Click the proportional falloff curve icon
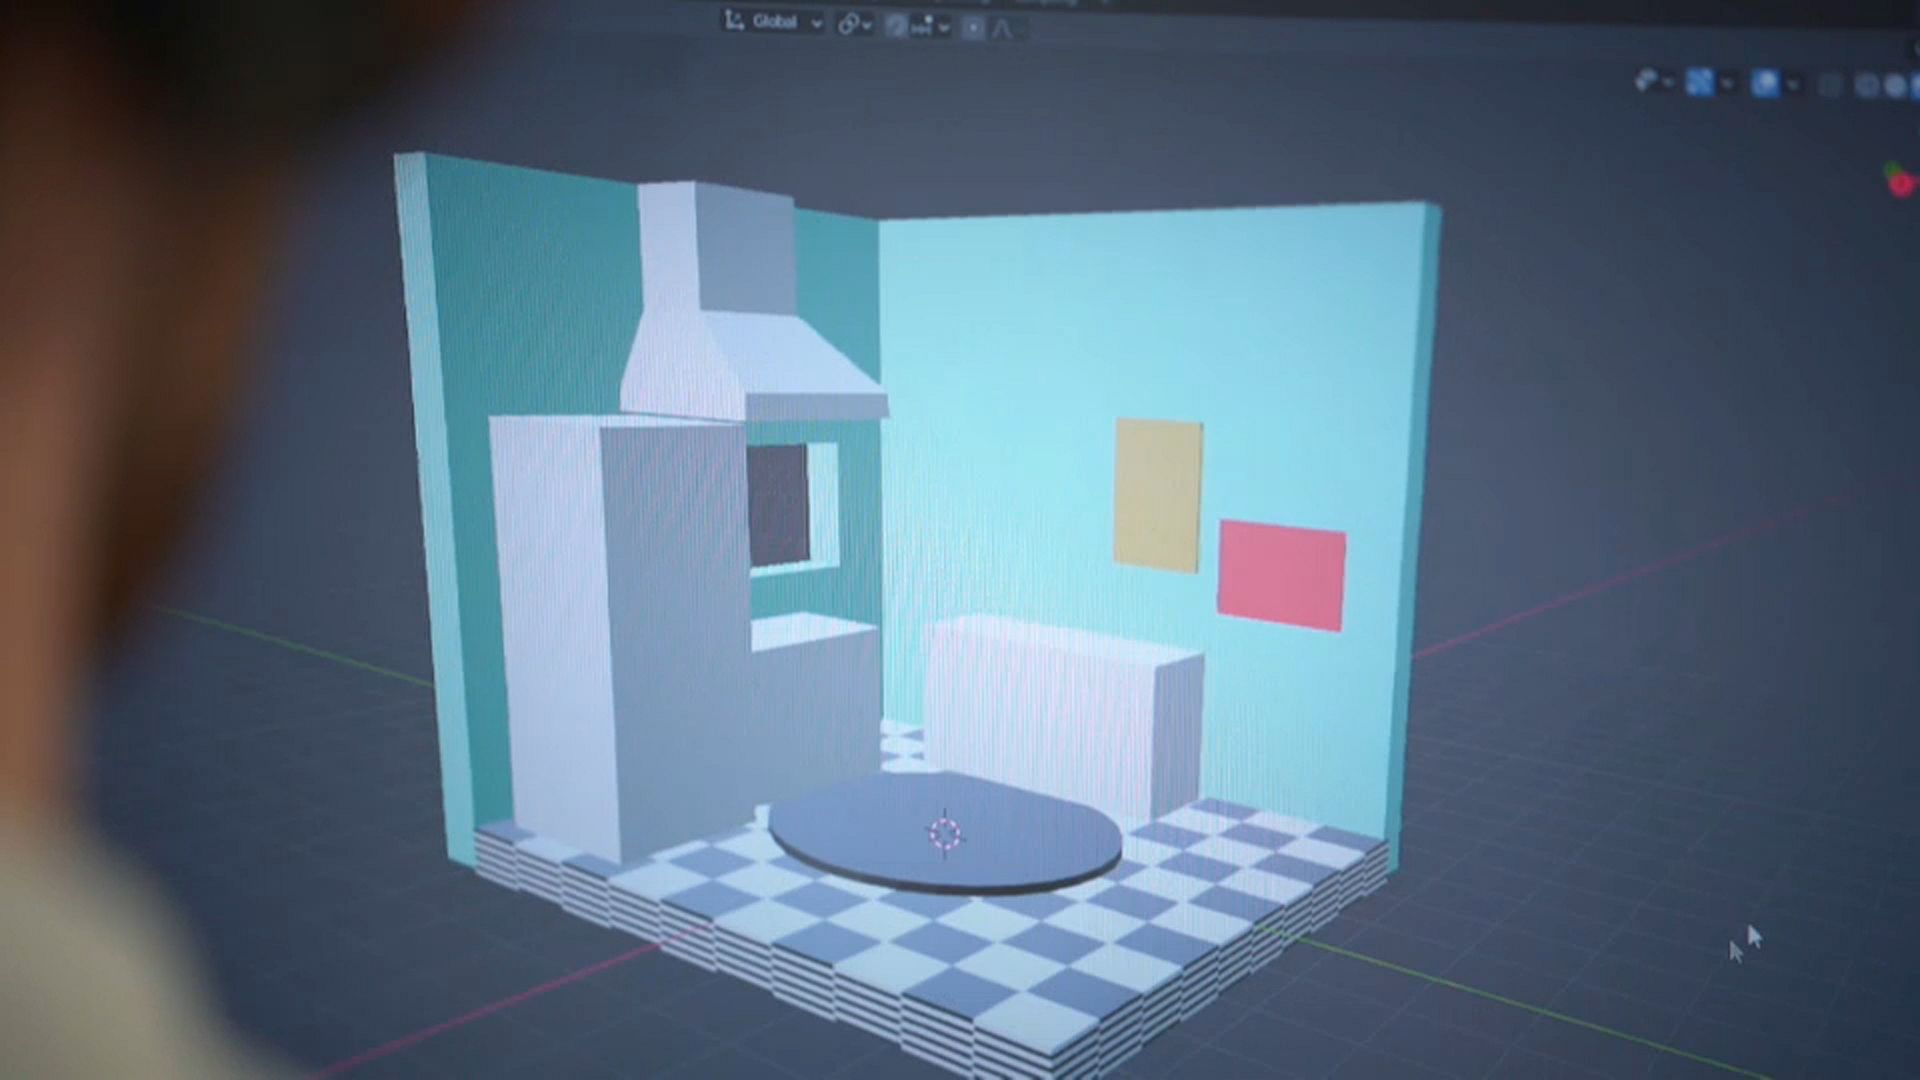This screenshot has height=1080, width=1920. pos(1002,29)
